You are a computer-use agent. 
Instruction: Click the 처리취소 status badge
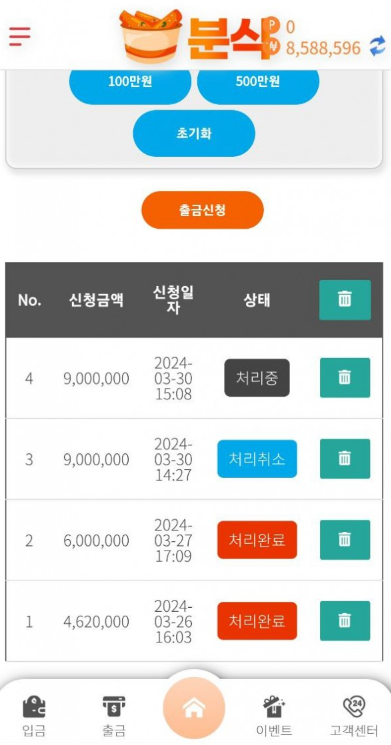[x=257, y=458]
